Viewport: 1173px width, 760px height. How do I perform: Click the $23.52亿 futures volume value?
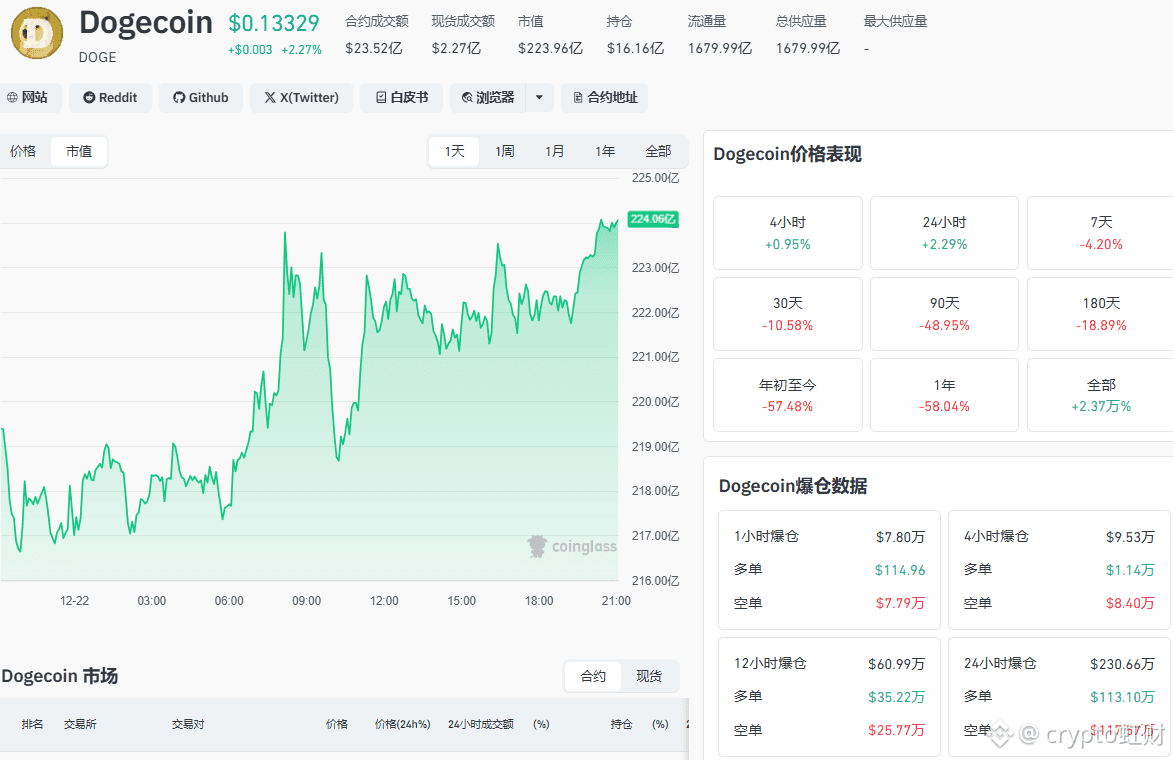click(373, 49)
